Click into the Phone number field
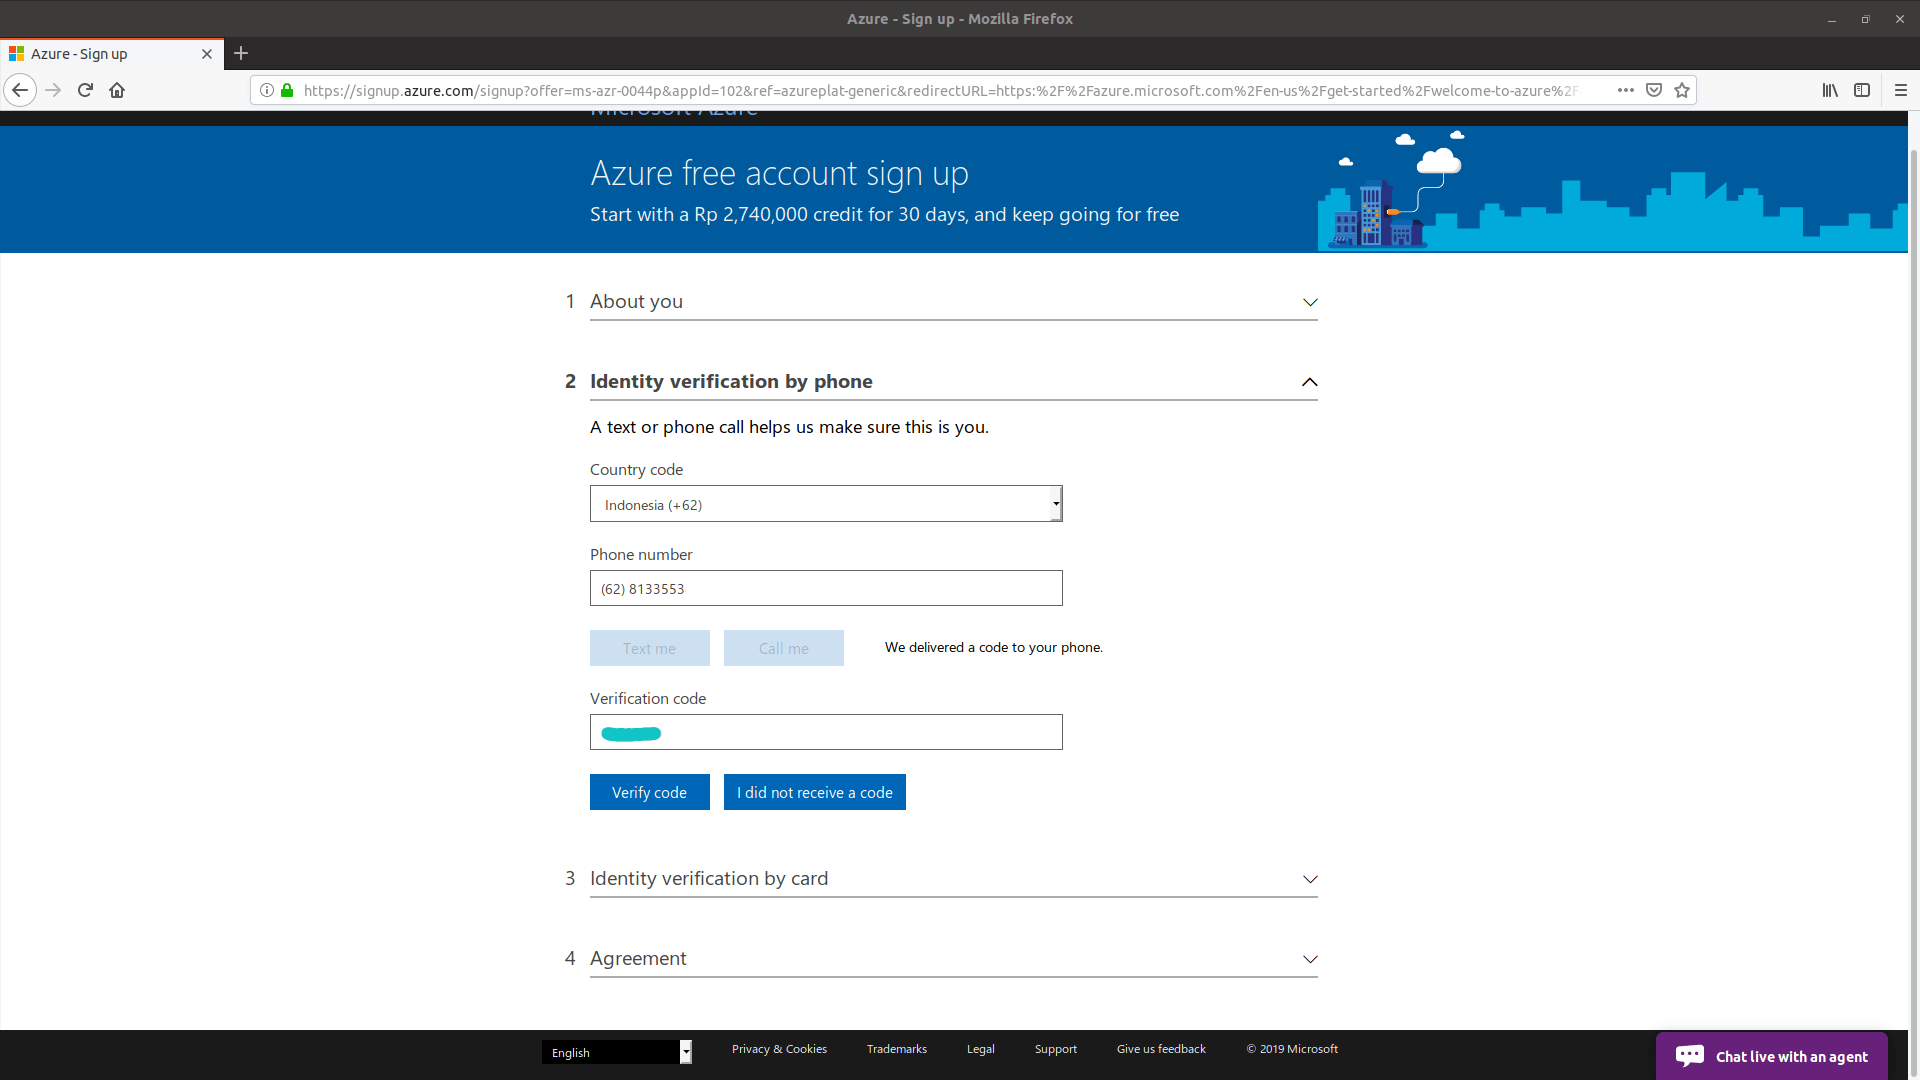 tap(826, 588)
